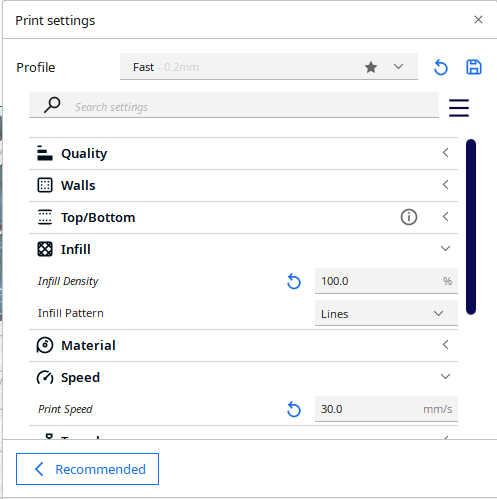Open the Profile dropdown
Screen dimensions: 497x499
(x=269, y=67)
